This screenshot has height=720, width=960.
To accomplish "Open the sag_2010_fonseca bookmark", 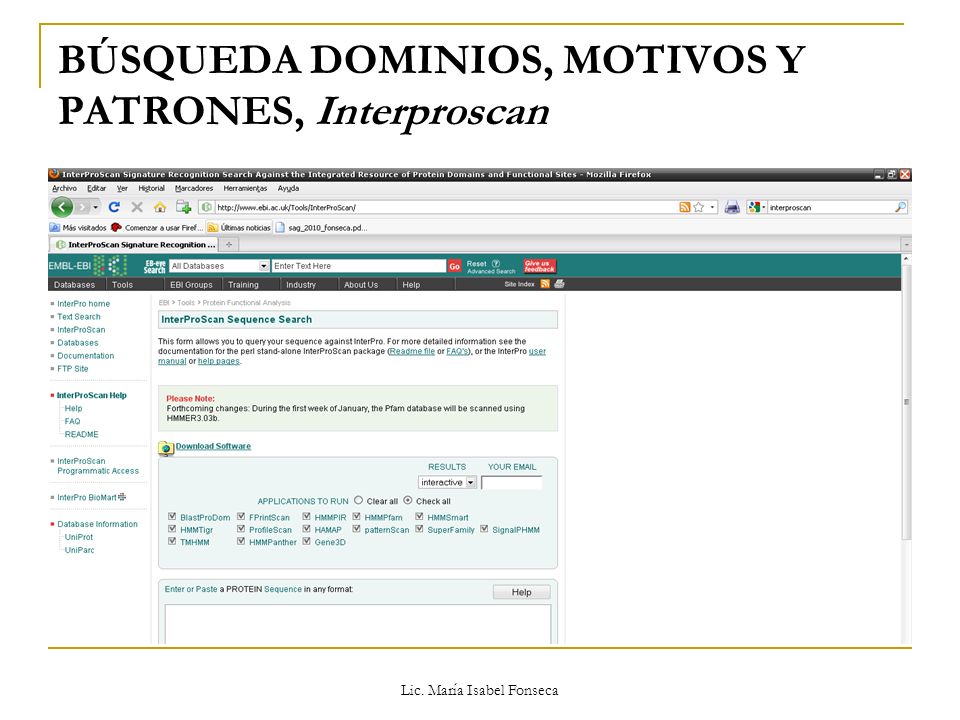I will [322, 227].
